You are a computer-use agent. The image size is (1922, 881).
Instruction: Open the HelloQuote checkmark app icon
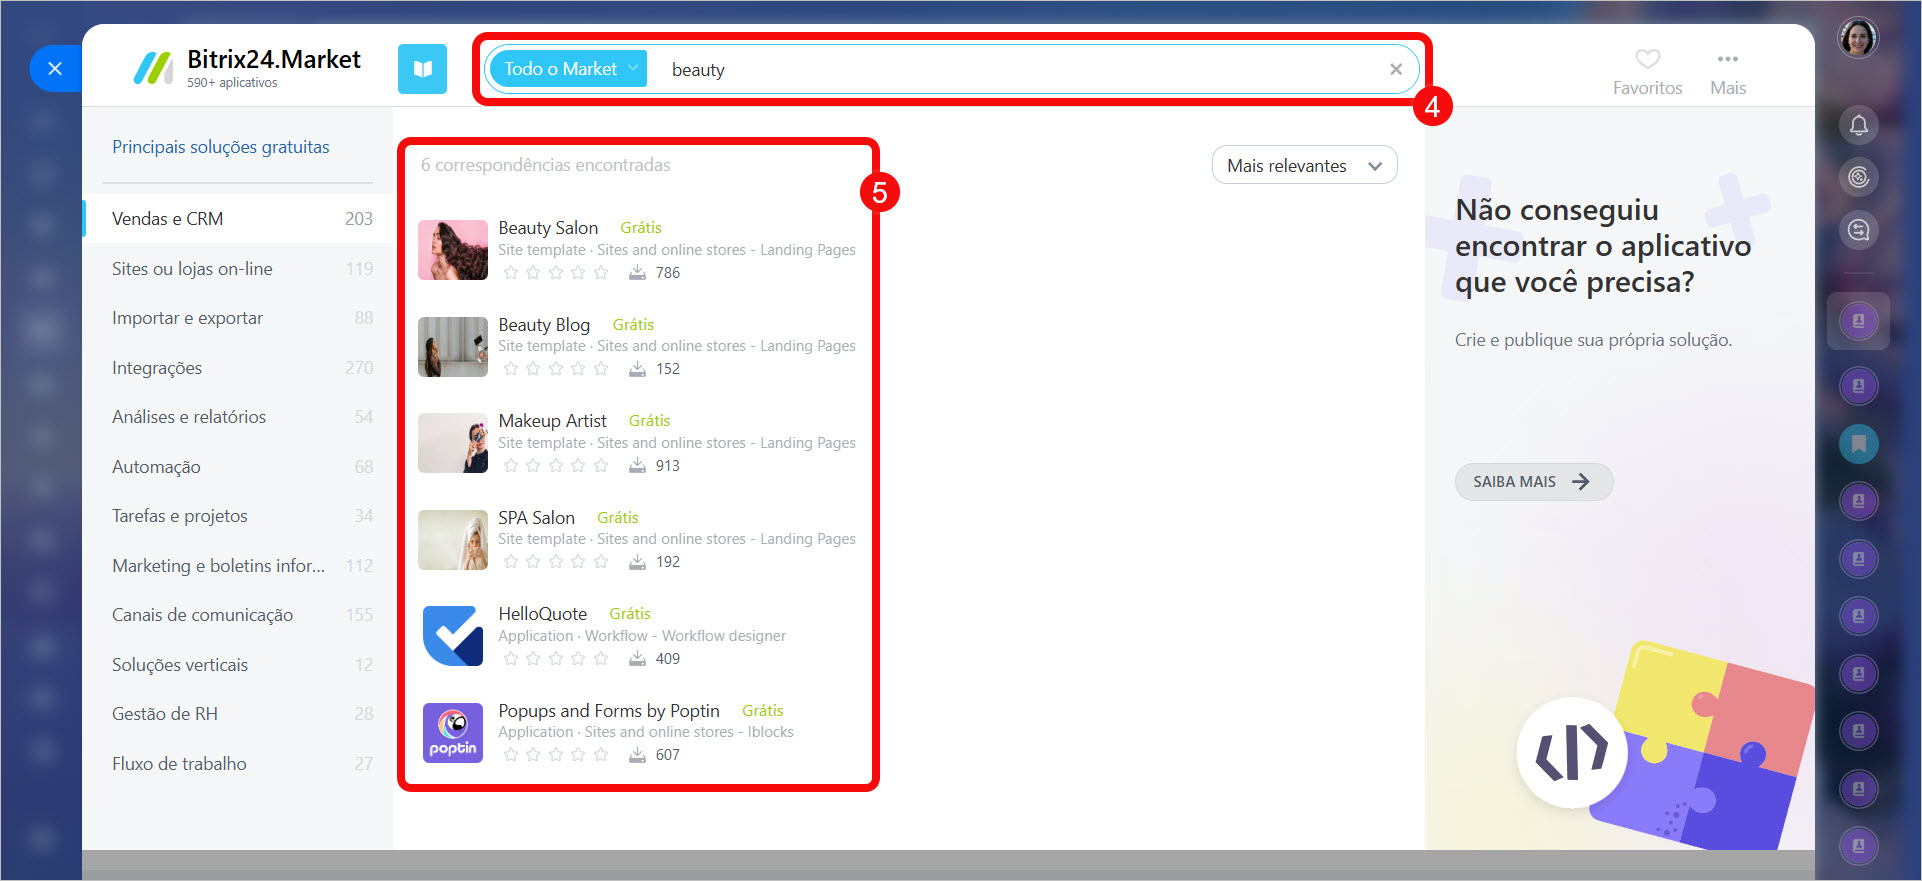point(453,636)
